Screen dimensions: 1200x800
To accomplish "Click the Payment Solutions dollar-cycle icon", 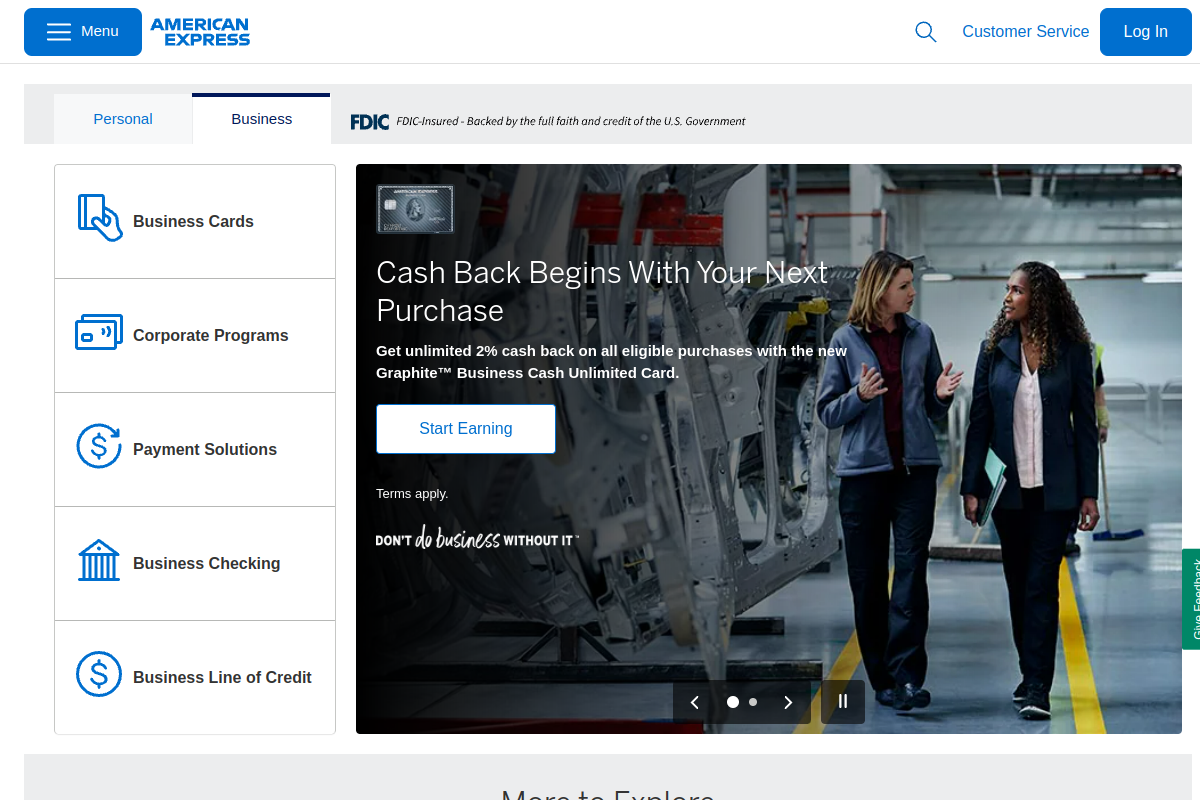I will (99, 446).
